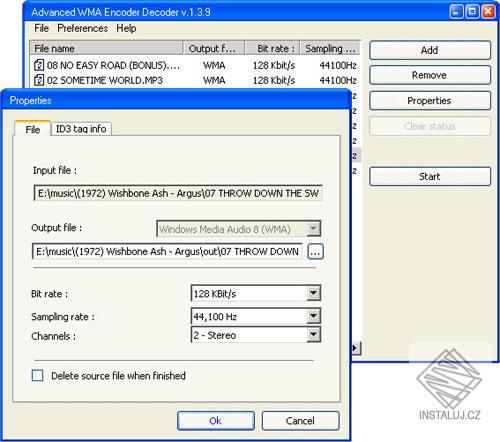Screen dimensions: 500x442
Task: Switch to the ID3 tag info tab
Action: pos(81,129)
